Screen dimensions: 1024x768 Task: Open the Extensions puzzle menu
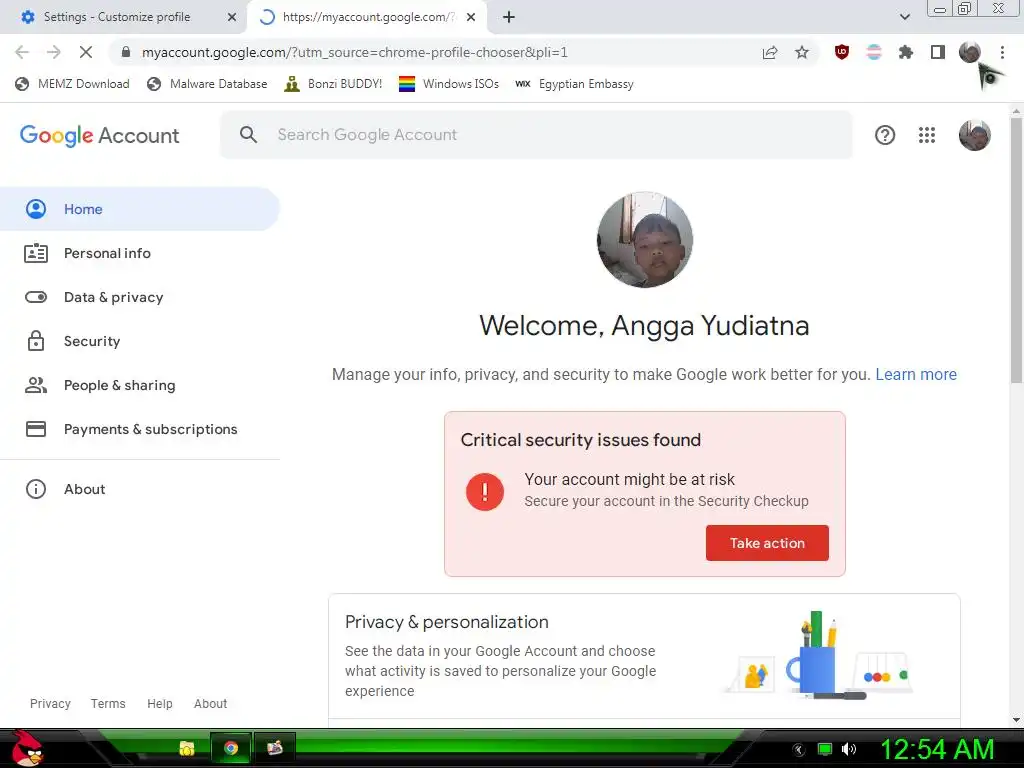pyautogui.click(x=906, y=52)
